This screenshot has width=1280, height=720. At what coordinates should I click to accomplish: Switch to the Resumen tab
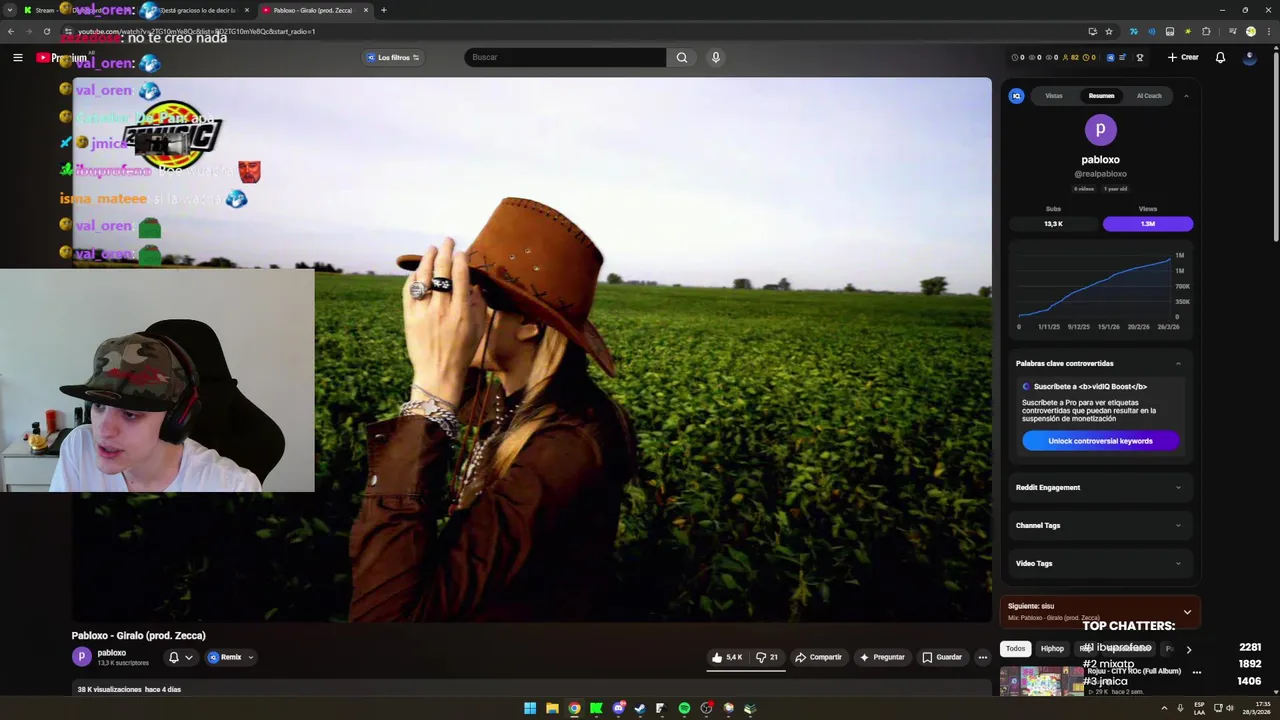tap(1101, 96)
